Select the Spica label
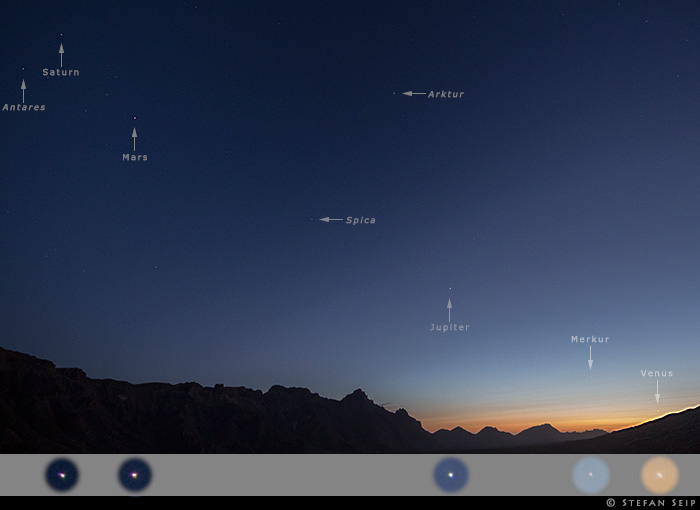Image resolution: width=700 pixels, height=510 pixels. pos(361,220)
